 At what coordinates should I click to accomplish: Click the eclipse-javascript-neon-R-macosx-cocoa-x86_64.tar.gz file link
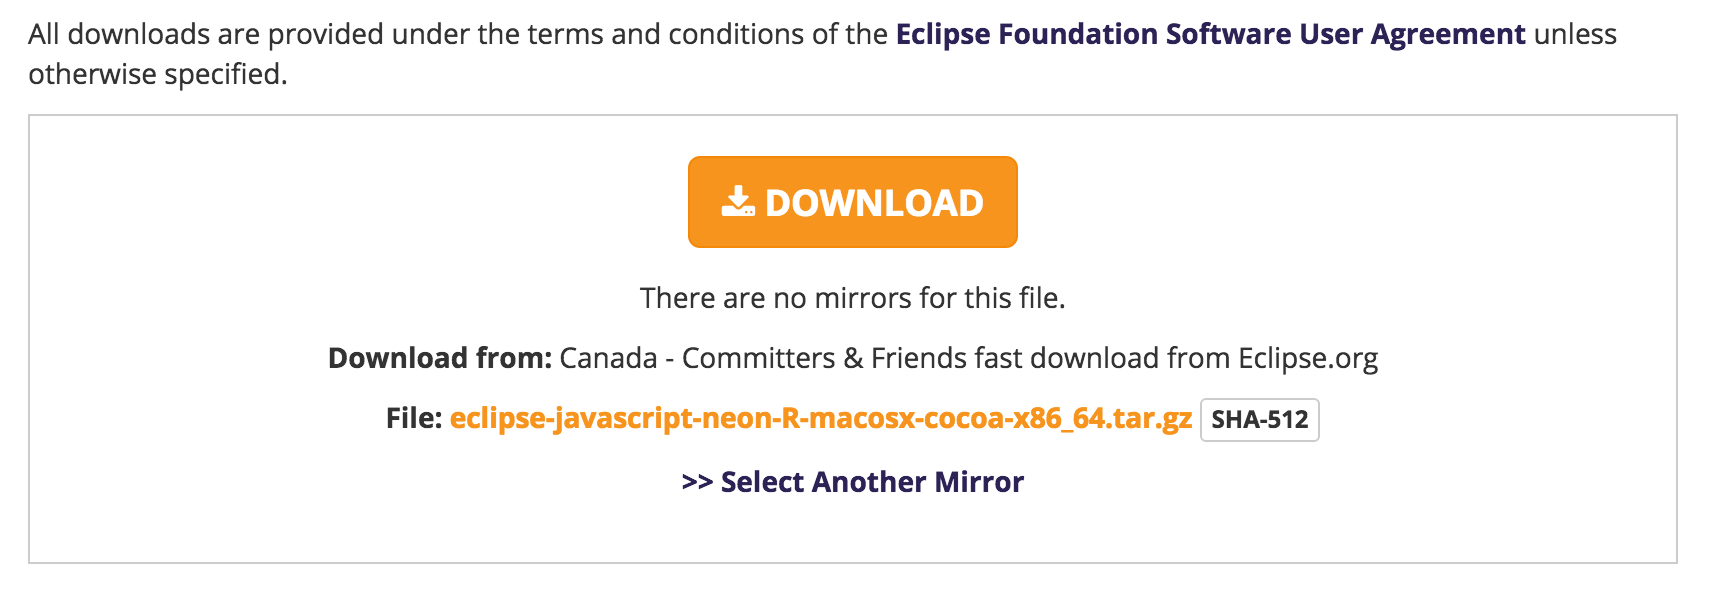tap(820, 418)
